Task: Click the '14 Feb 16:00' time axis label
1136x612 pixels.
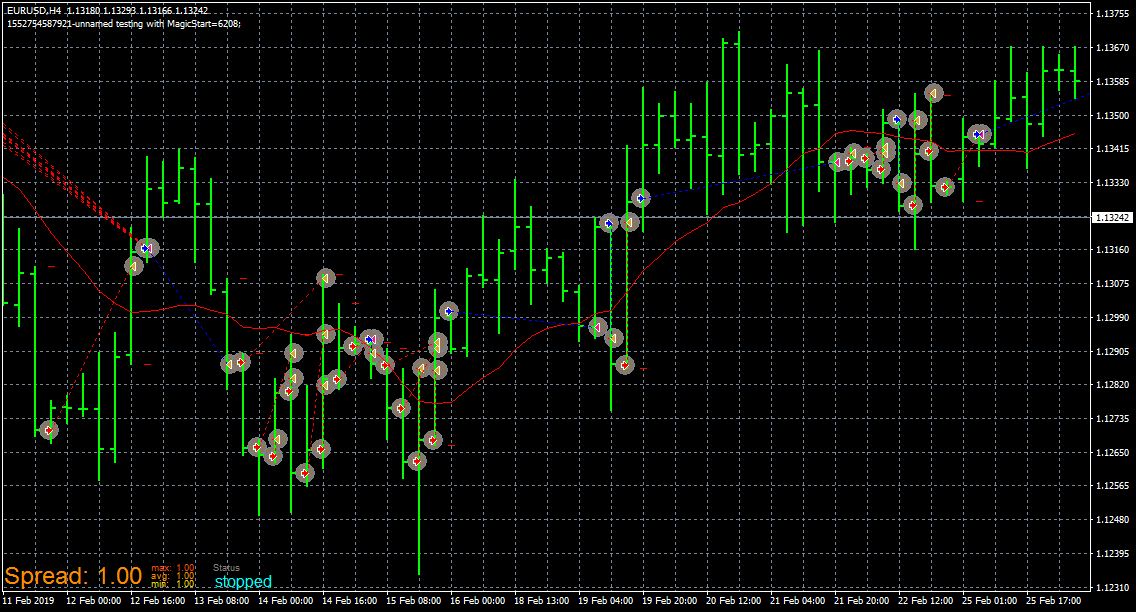Action: 349,600
